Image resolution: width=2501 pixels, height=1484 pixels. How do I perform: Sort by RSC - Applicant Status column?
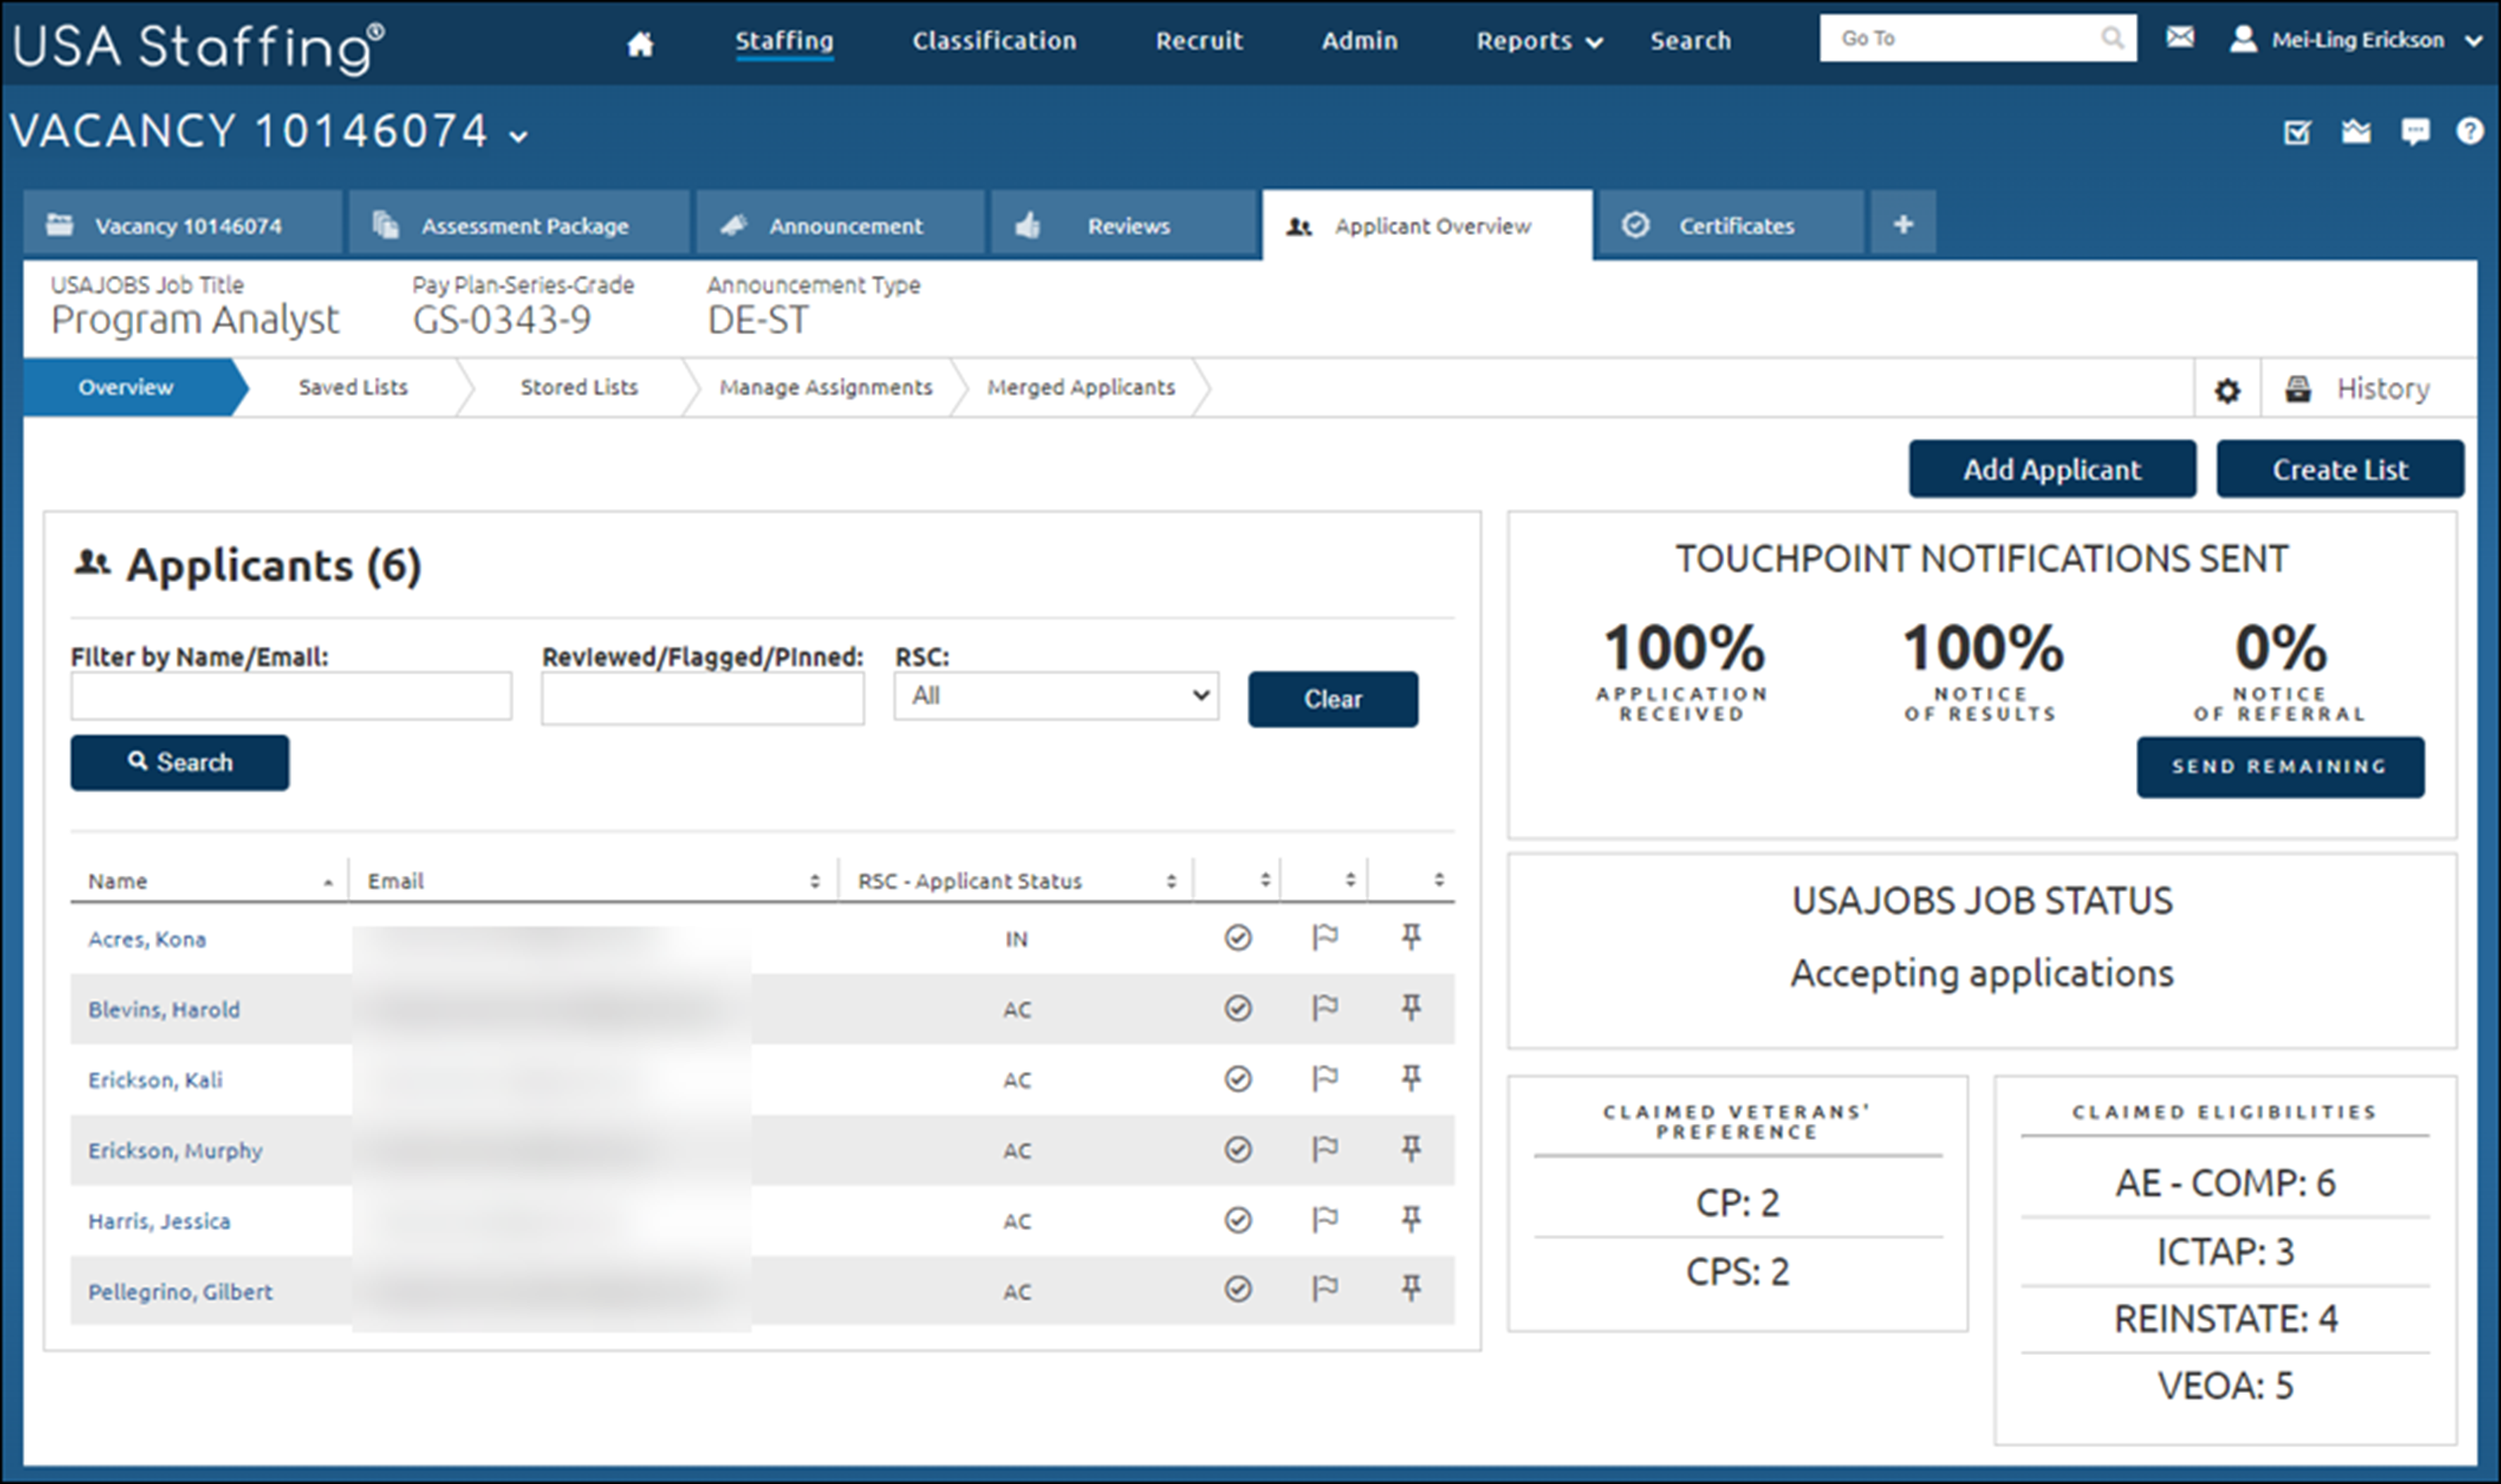tap(1015, 881)
